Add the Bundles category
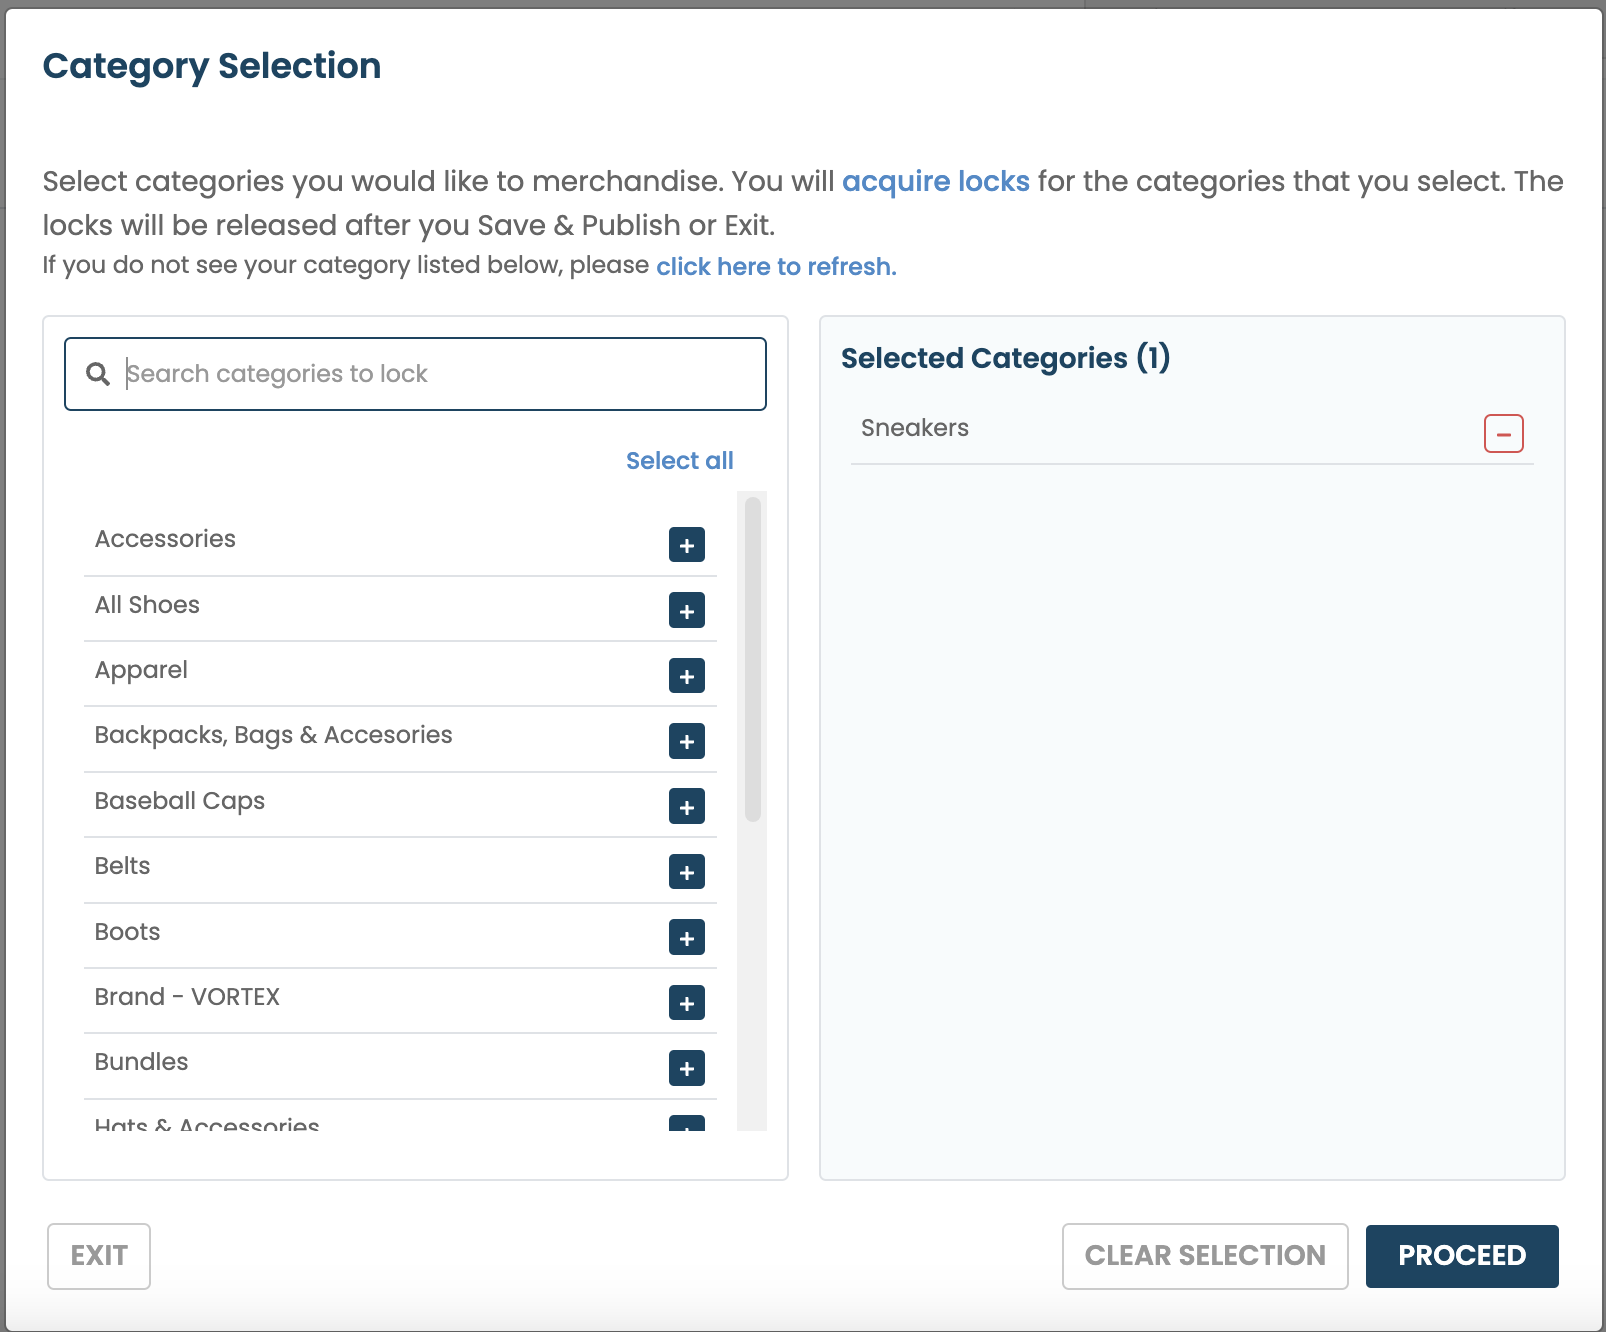The height and width of the screenshot is (1332, 1606). 686,1068
